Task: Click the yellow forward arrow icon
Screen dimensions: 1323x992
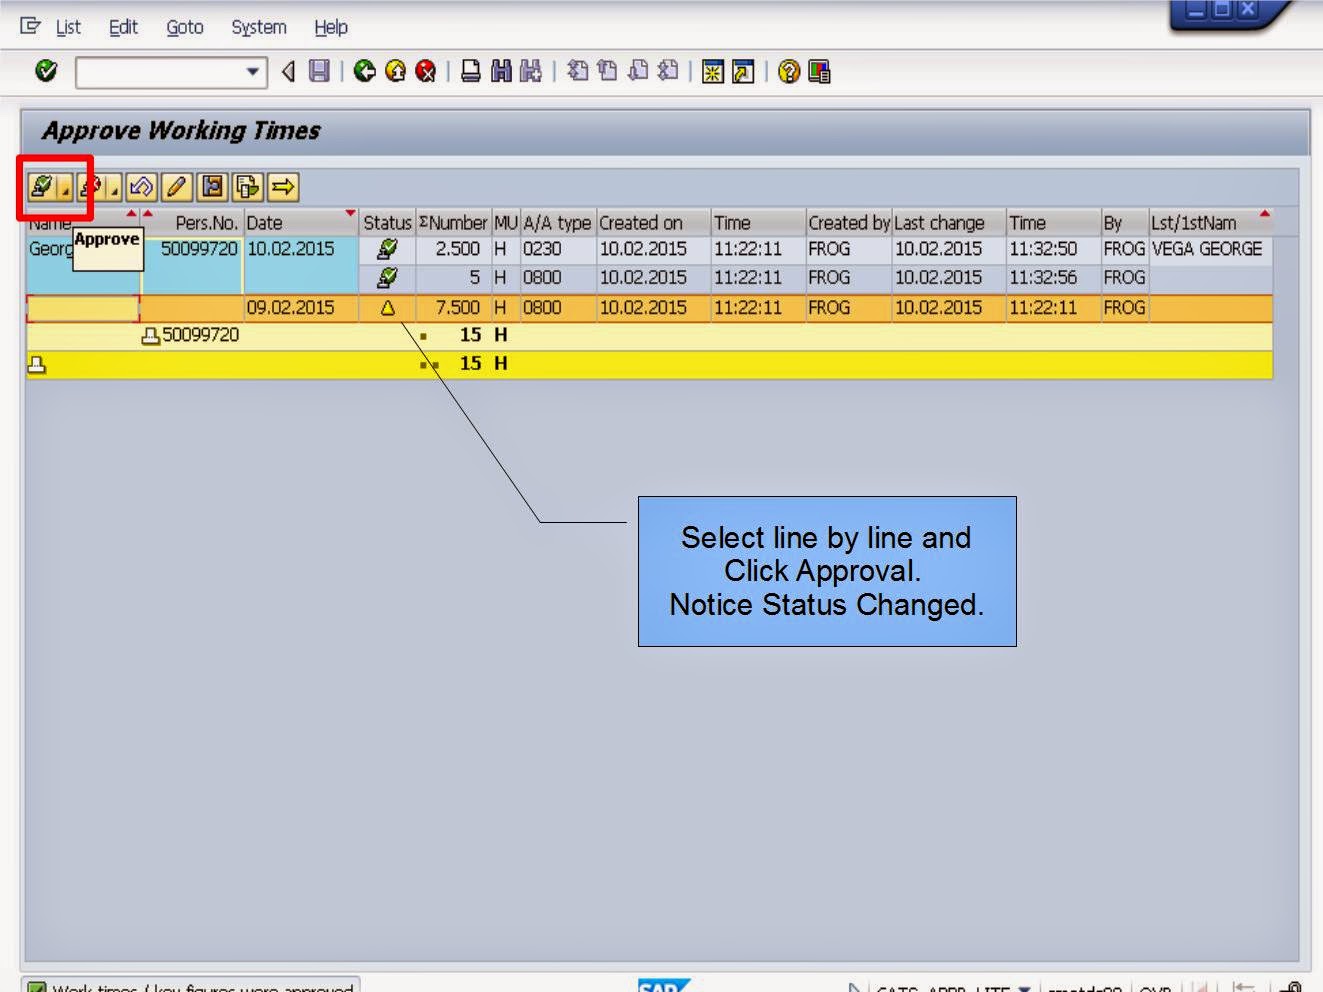Action: (x=283, y=187)
